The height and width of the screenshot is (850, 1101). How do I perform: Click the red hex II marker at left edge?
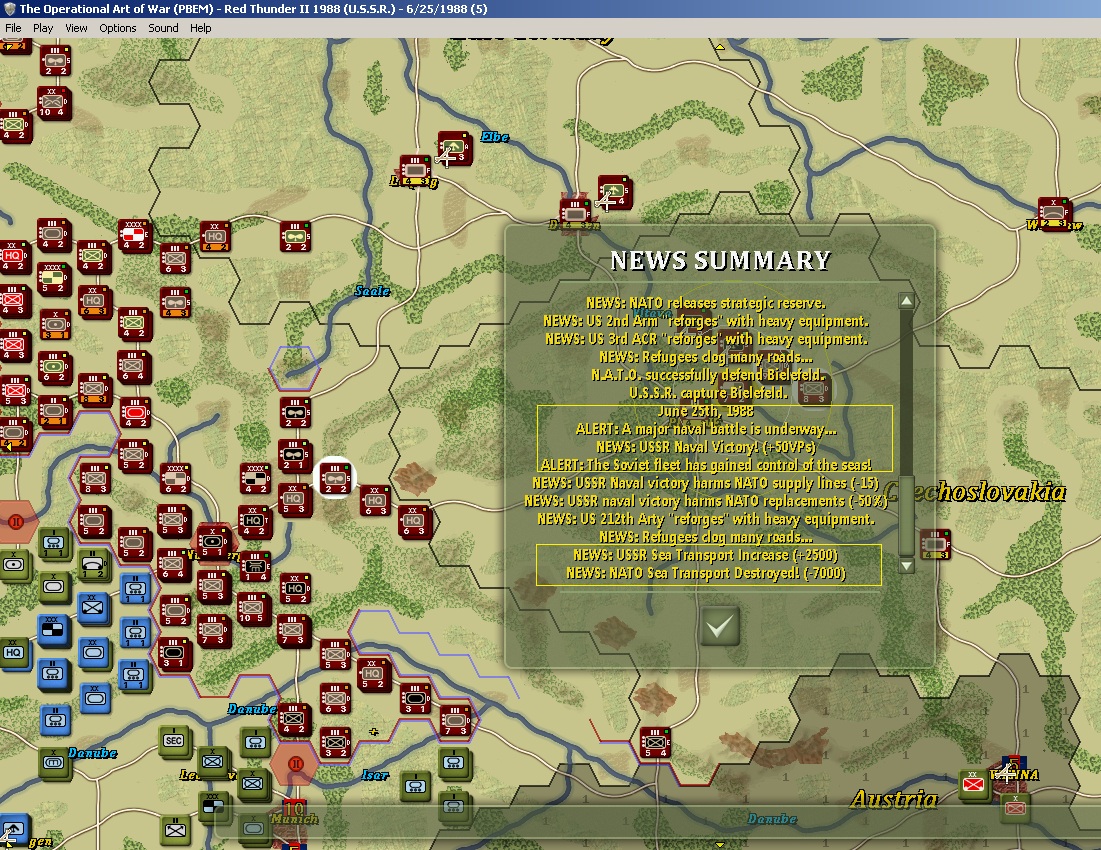(15, 522)
